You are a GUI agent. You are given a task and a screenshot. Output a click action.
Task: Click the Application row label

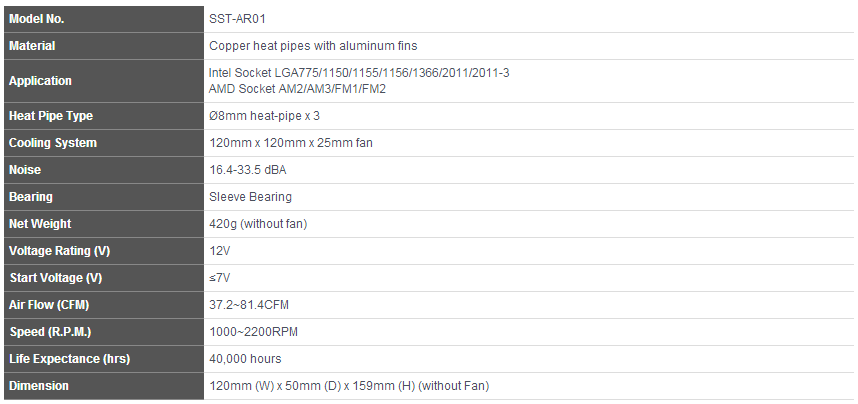point(104,80)
